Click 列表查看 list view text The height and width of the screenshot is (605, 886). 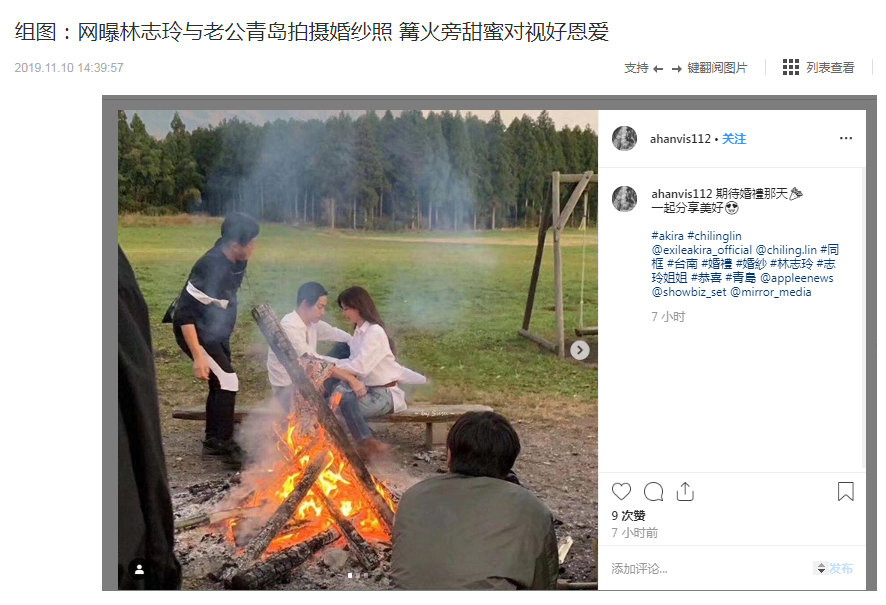(830, 68)
